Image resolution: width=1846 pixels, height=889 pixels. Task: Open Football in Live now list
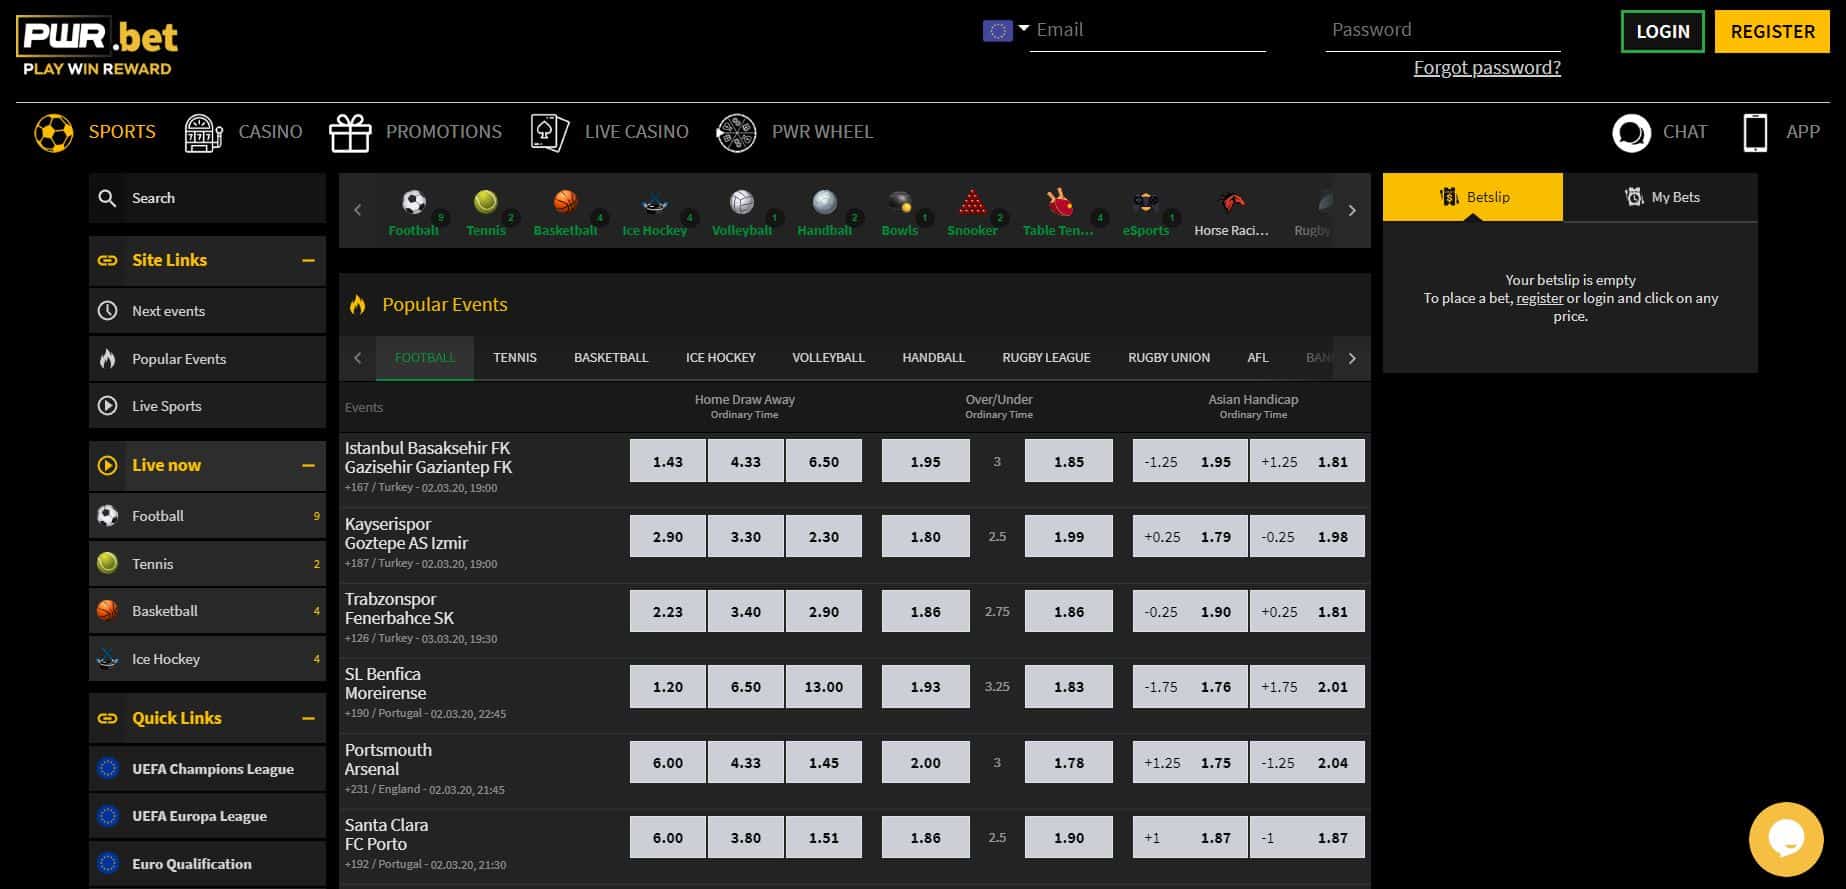click(x=207, y=516)
